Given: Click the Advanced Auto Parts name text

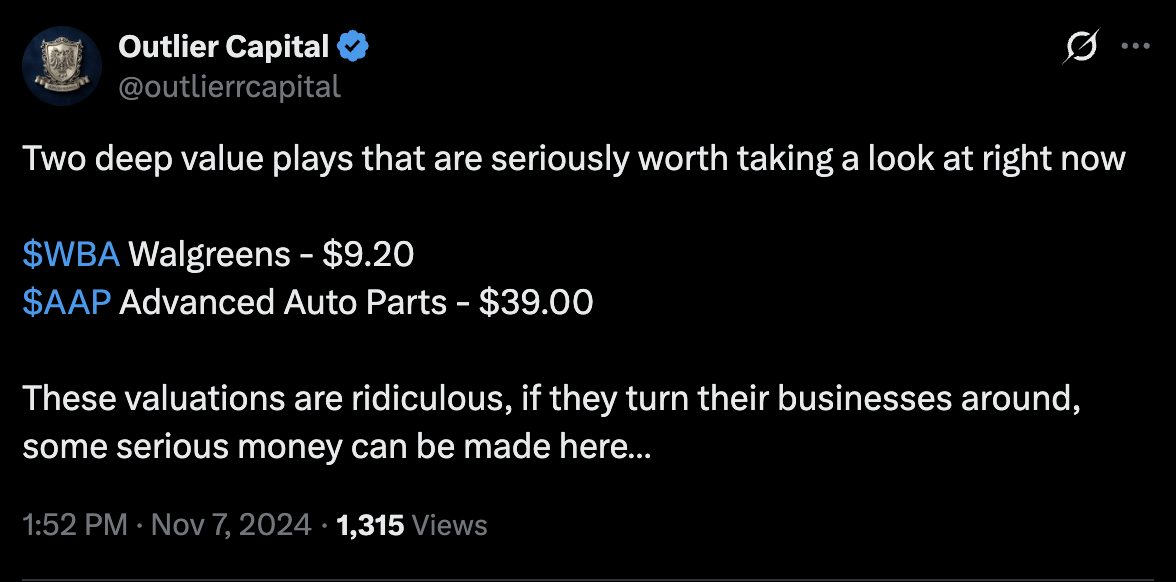Looking at the screenshot, I should pyautogui.click(x=283, y=302).
